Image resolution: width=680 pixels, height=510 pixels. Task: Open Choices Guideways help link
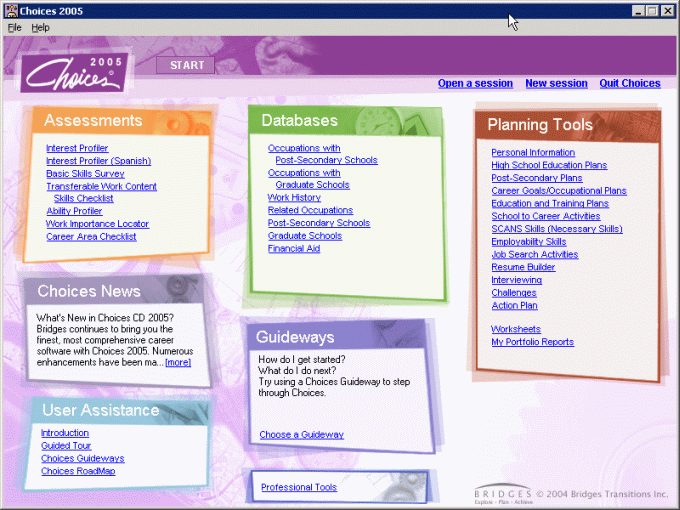tap(82, 458)
